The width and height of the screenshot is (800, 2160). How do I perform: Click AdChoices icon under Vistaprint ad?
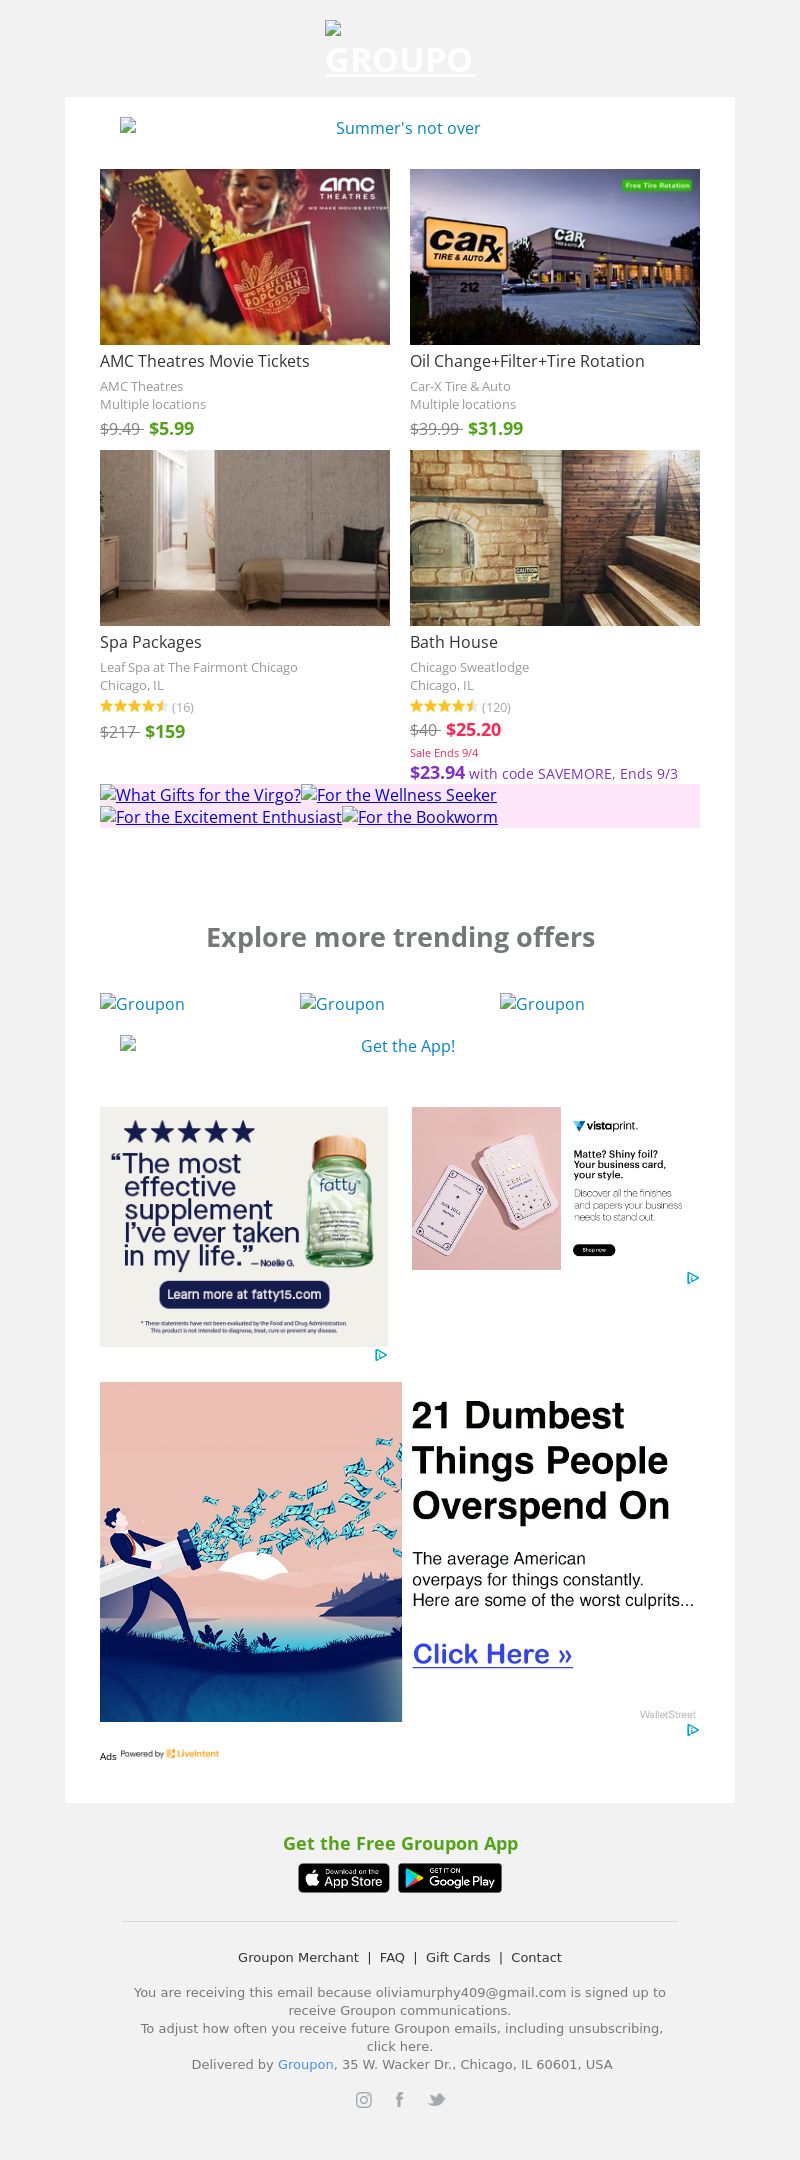[693, 1278]
